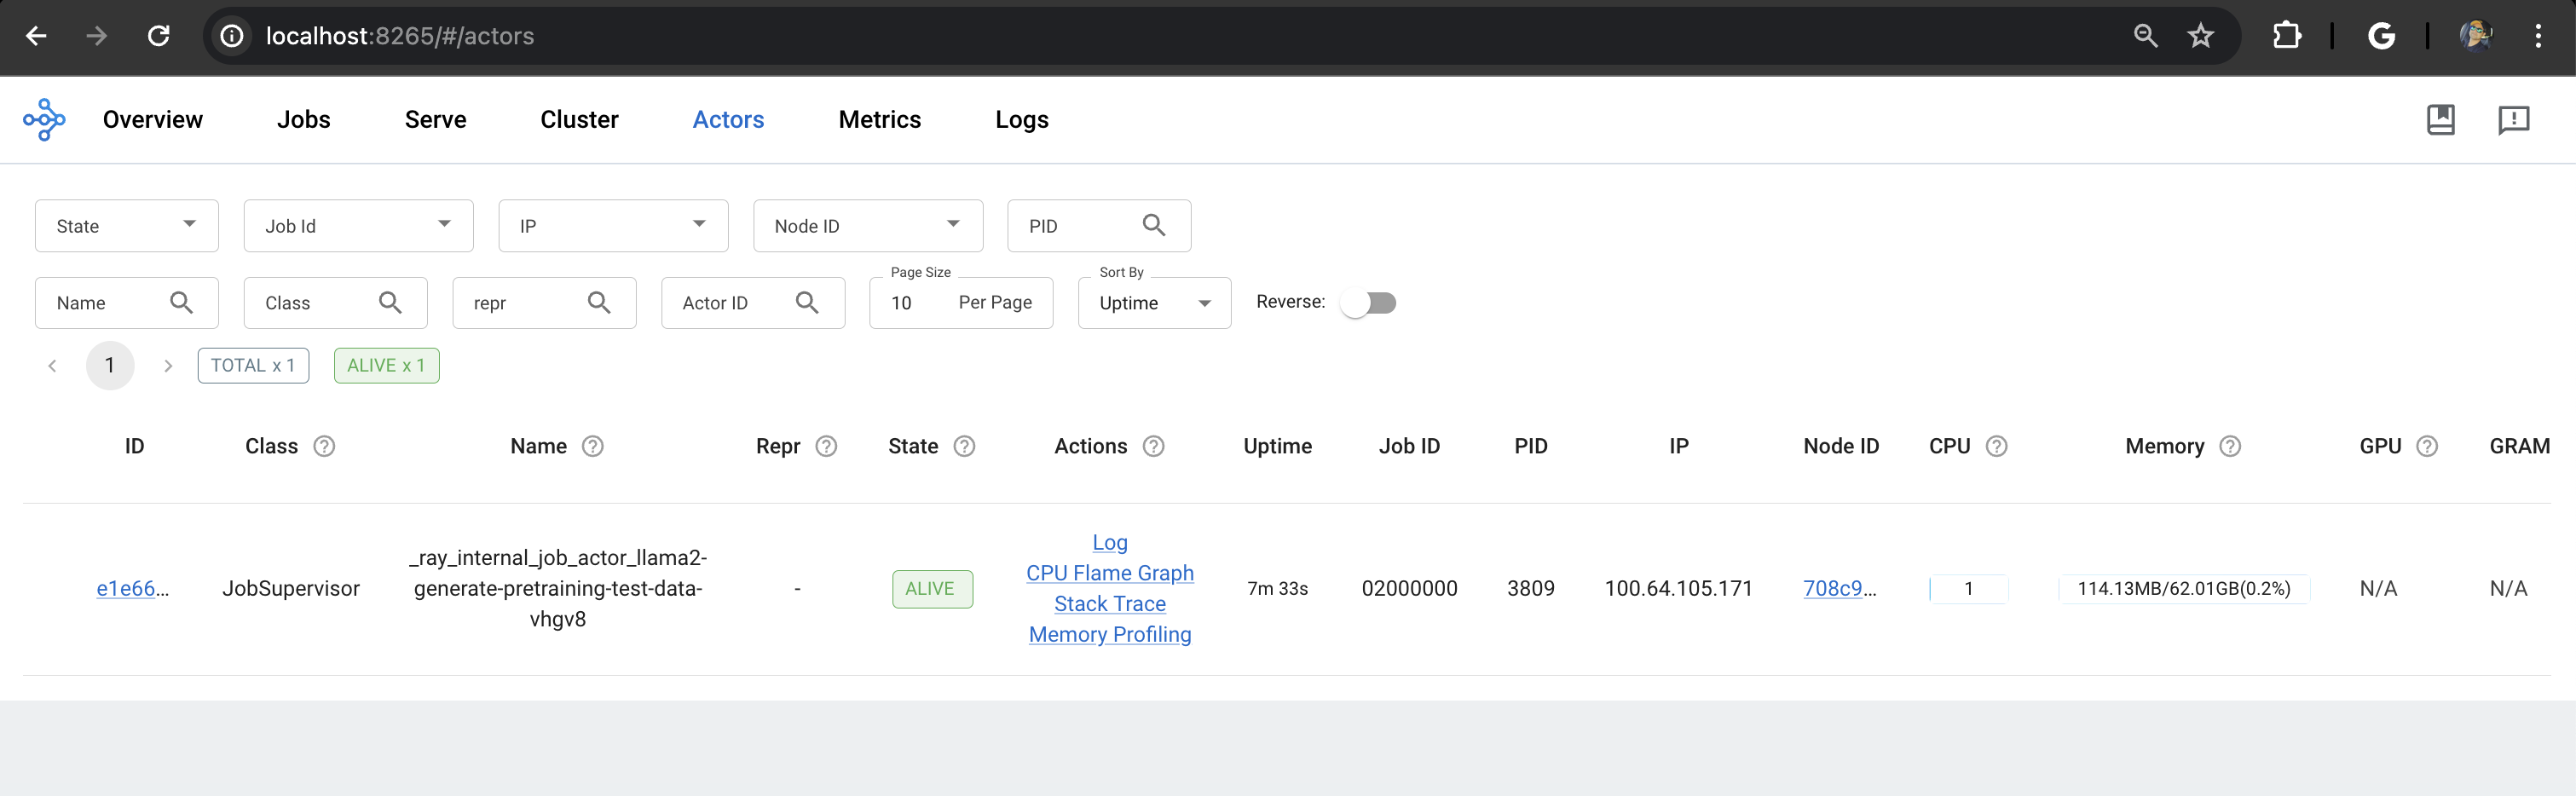Open the CPU Flame Graph link
The width and height of the screenshot is (2576, 796).
(x=1109, y=573)
